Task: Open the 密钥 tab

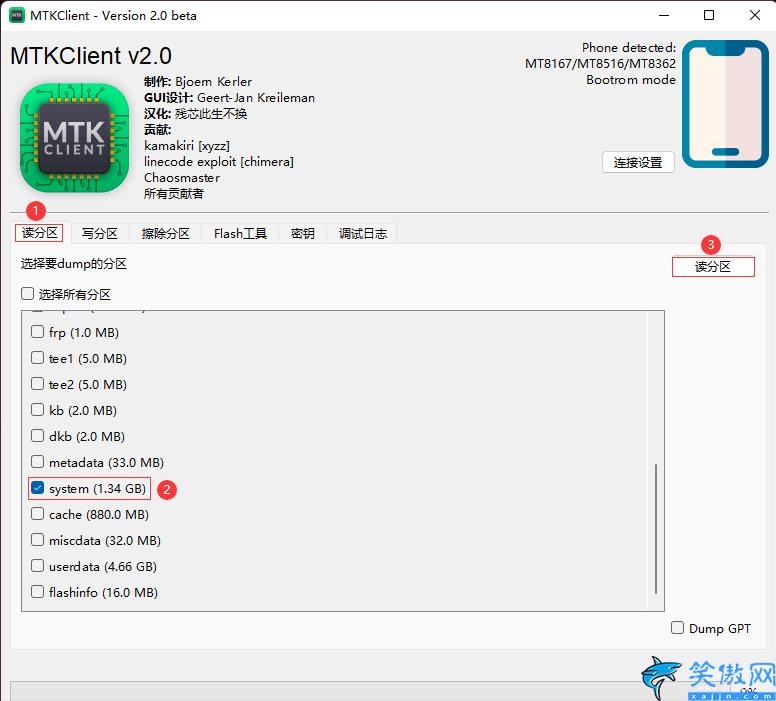Action: point(302,233)
